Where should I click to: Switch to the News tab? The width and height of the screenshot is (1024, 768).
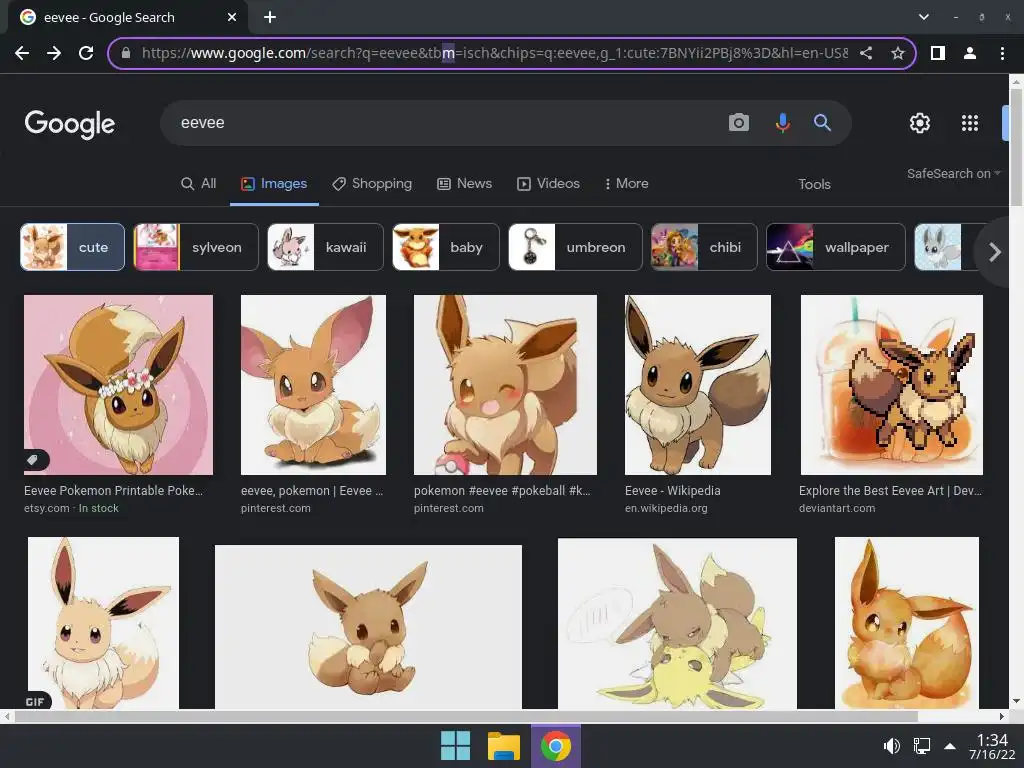pos(464,184)
